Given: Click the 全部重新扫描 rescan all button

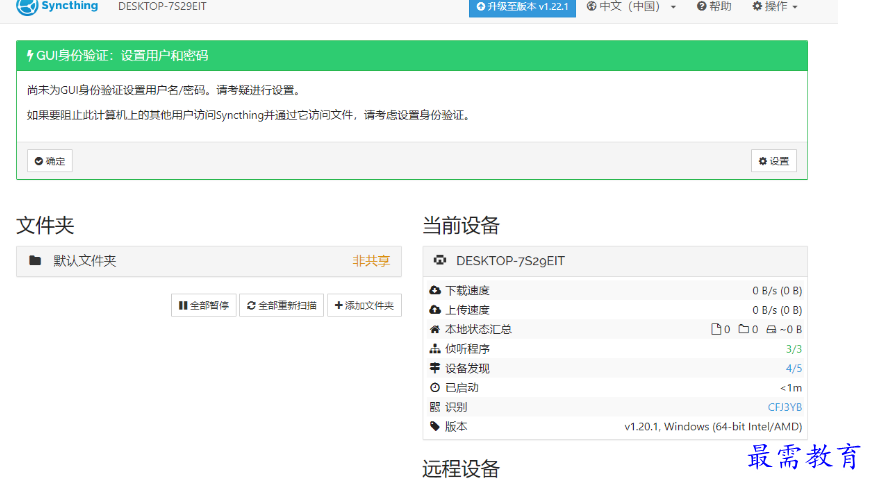Looking at the screenshot, I should point(282,305).
